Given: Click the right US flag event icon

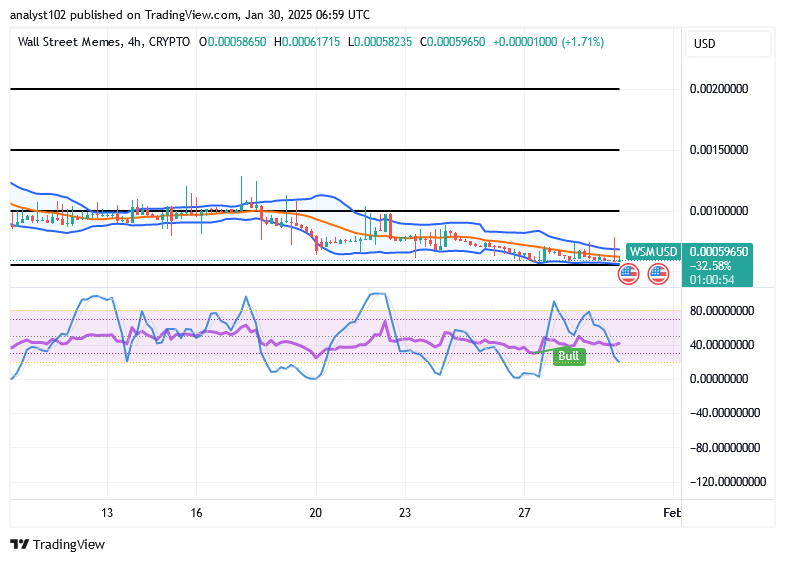Looking at the screenshot, I should [658, 274].
